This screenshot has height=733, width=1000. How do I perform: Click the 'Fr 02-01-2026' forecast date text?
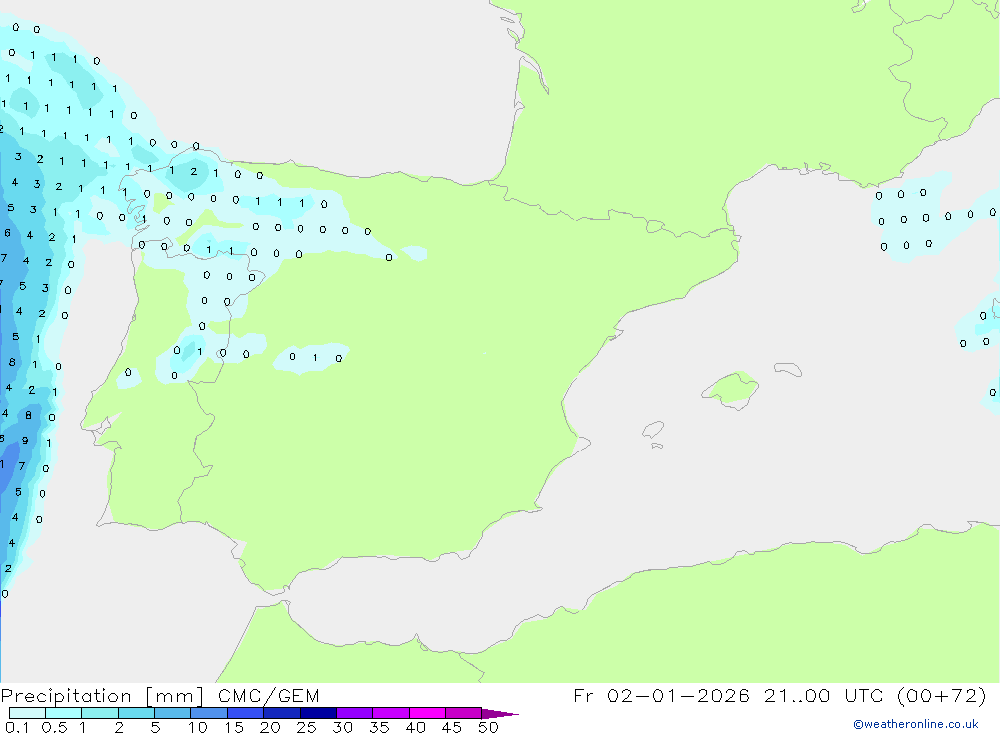point(661,695)
